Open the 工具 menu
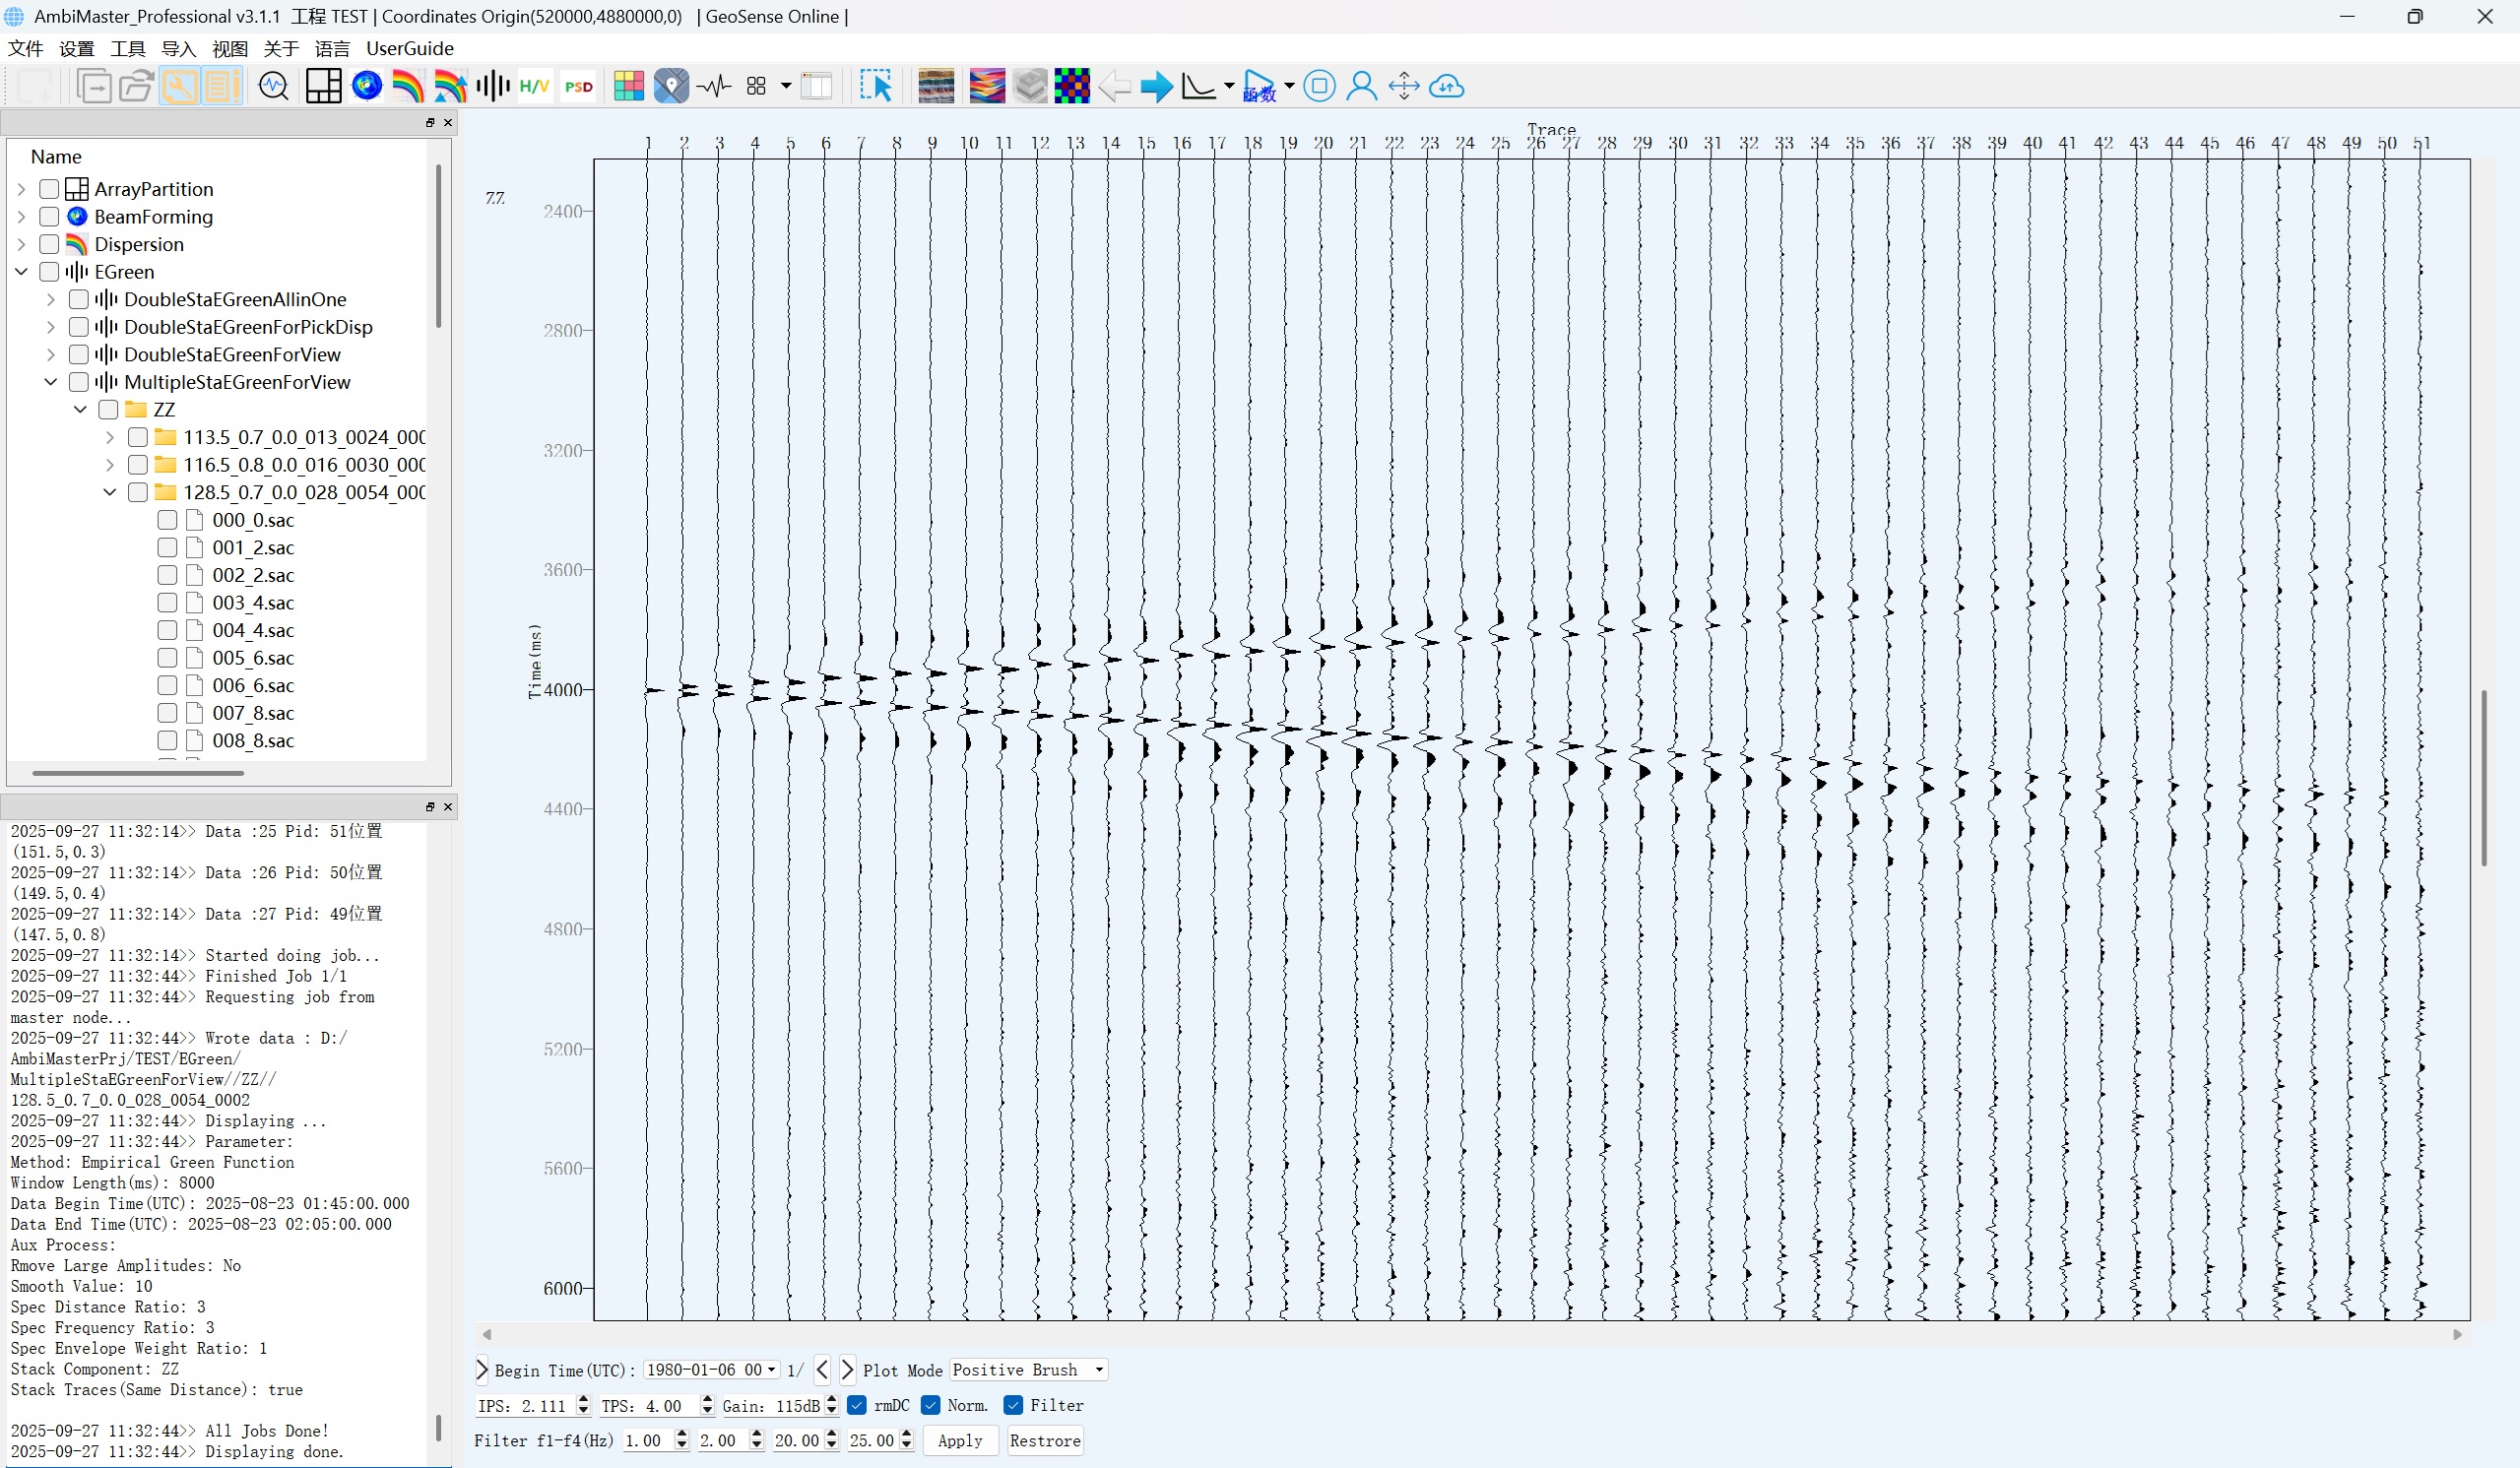 click(x=127, y=48)
